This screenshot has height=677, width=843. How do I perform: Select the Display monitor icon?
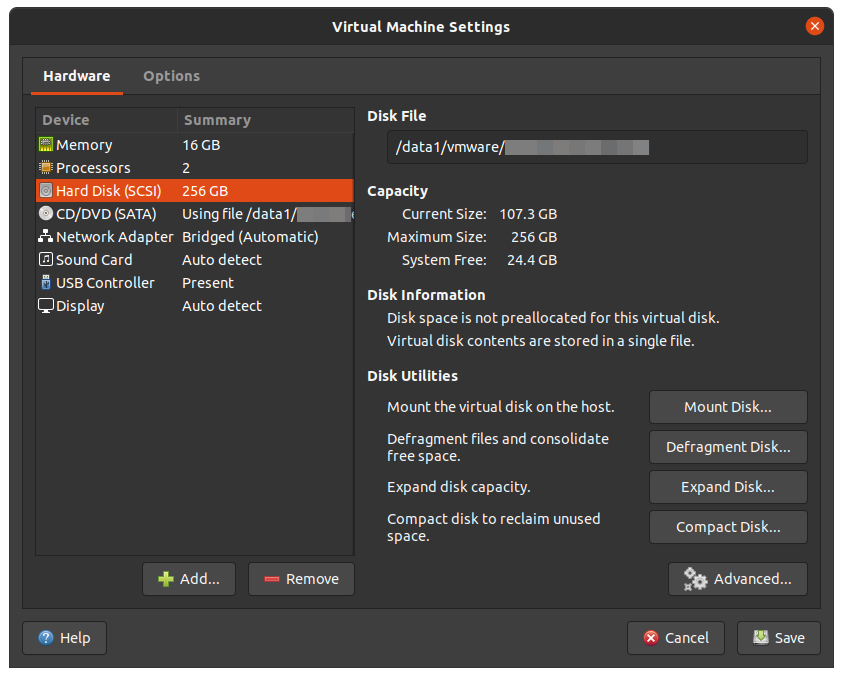point(46,305)
